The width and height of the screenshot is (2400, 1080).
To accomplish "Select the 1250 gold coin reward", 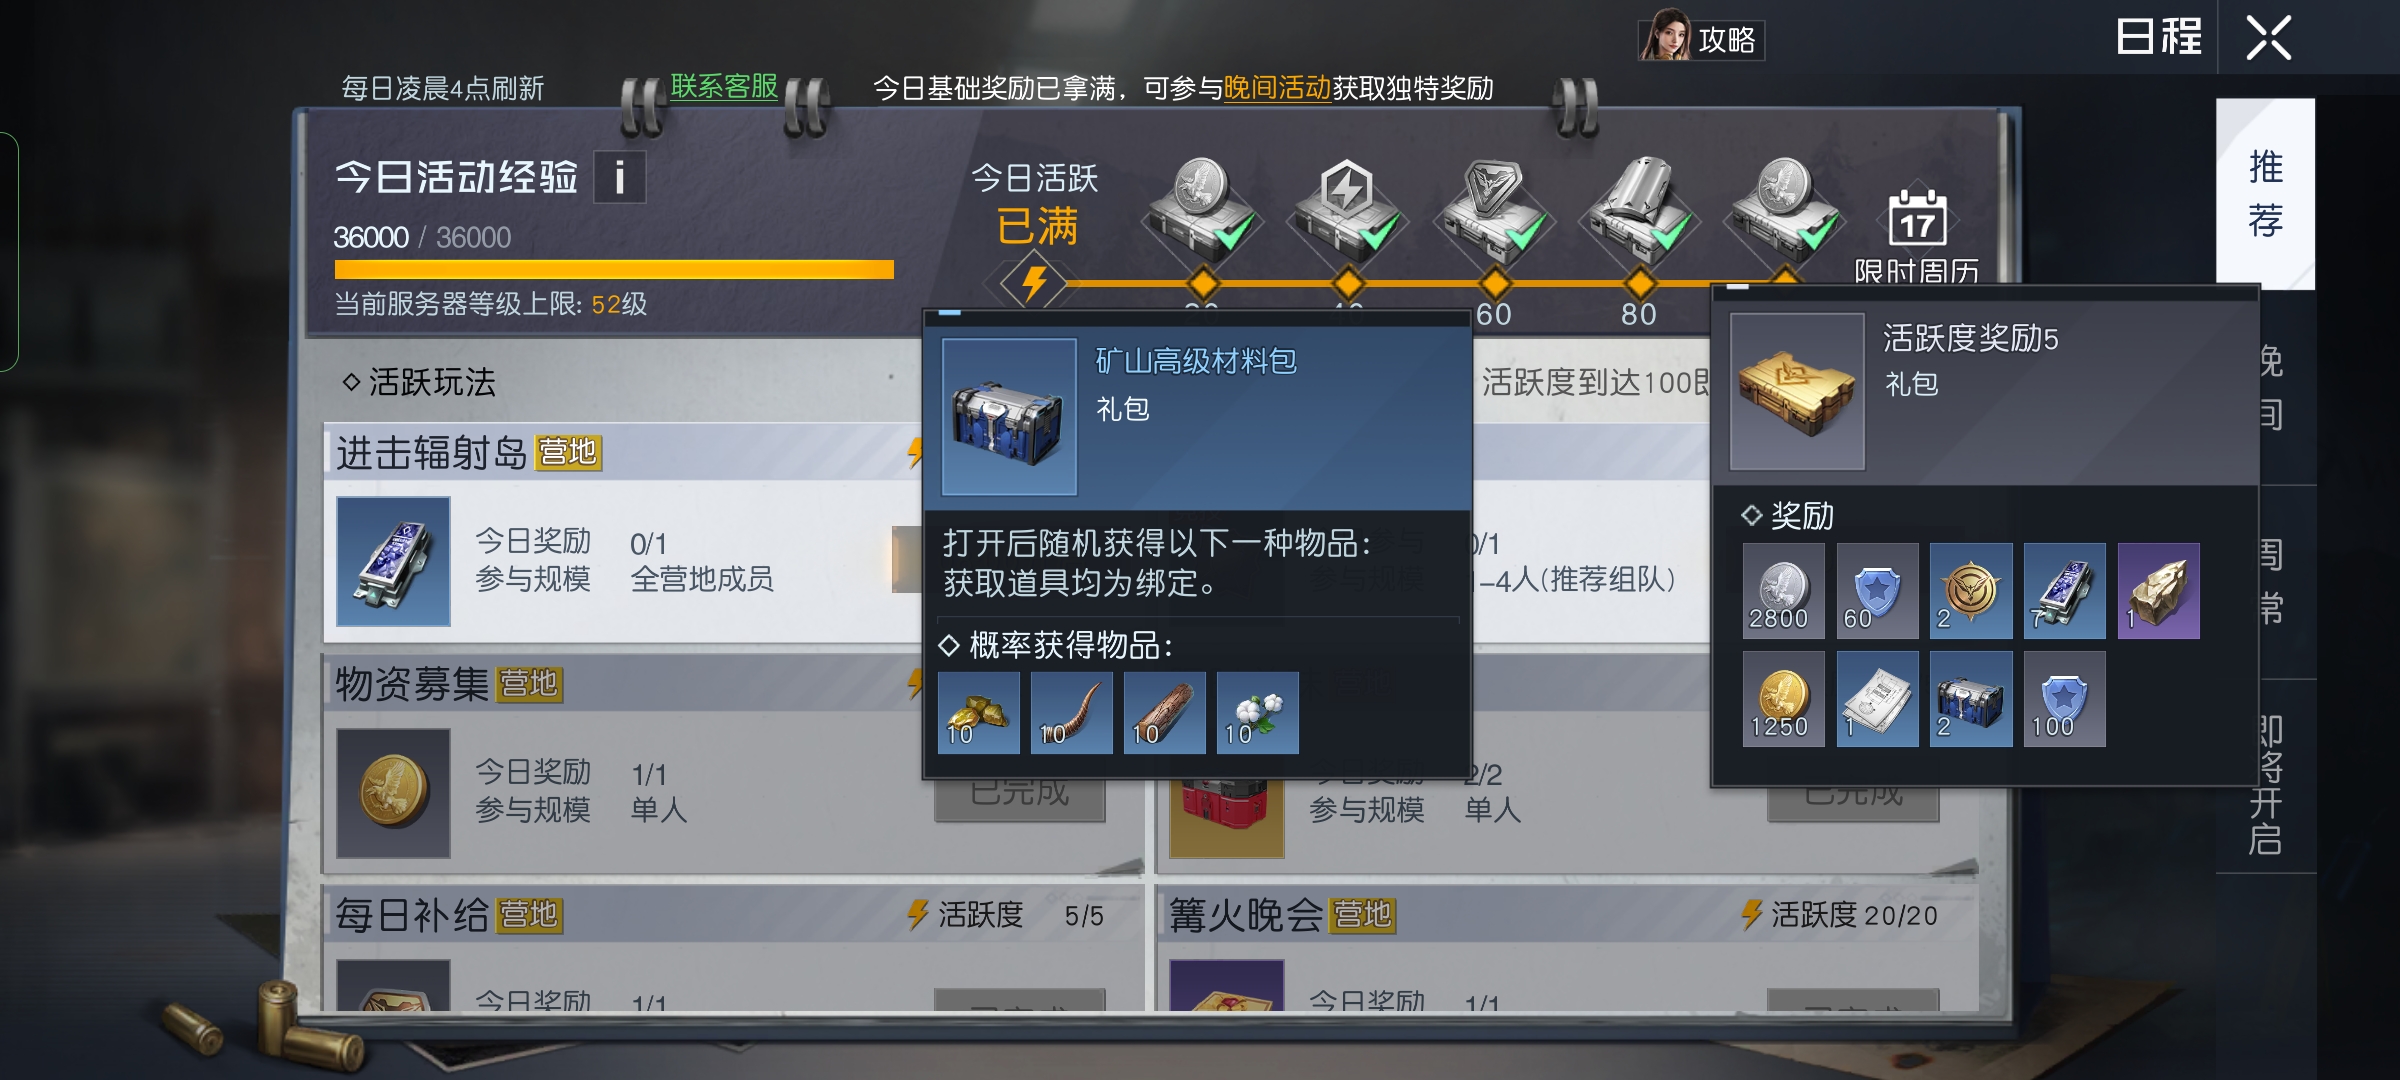I will pos(1783,699).
